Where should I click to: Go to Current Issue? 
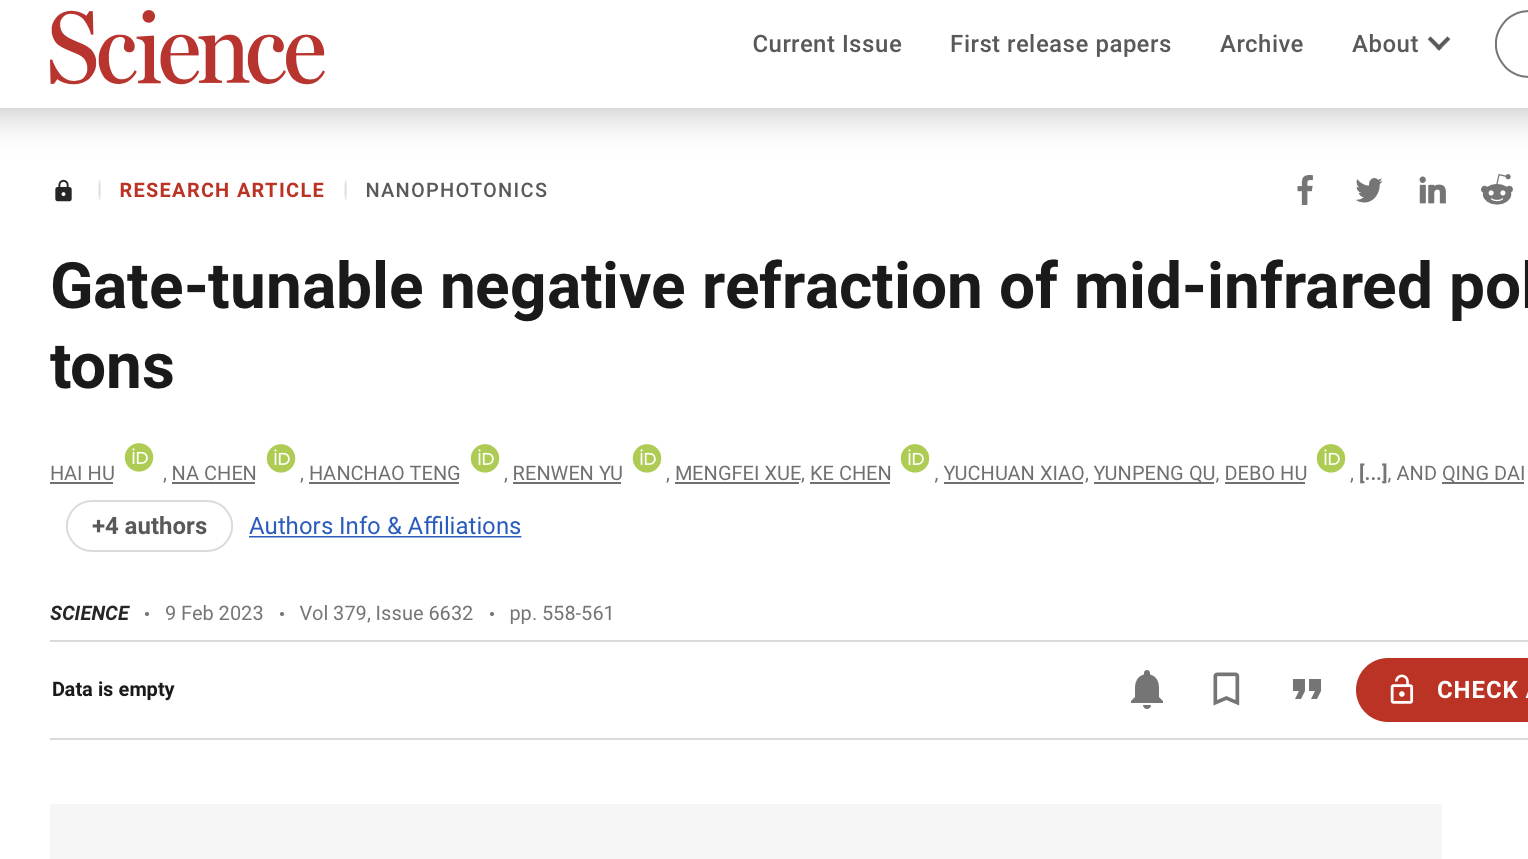(827, 44)
